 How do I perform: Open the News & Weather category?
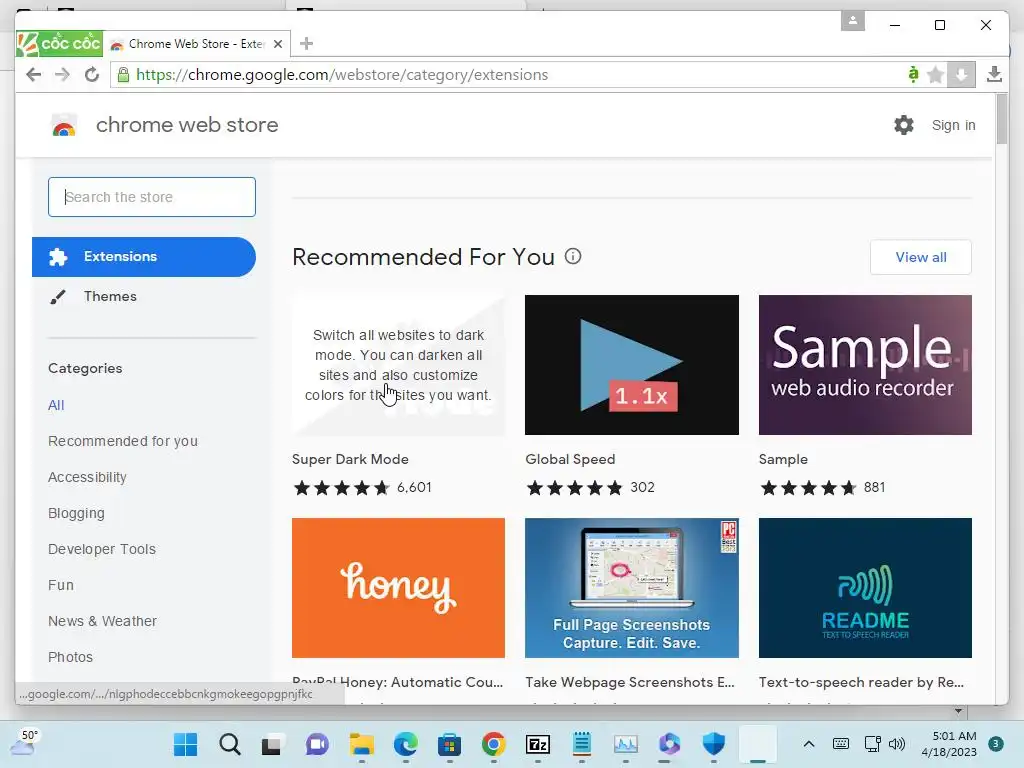103,621
